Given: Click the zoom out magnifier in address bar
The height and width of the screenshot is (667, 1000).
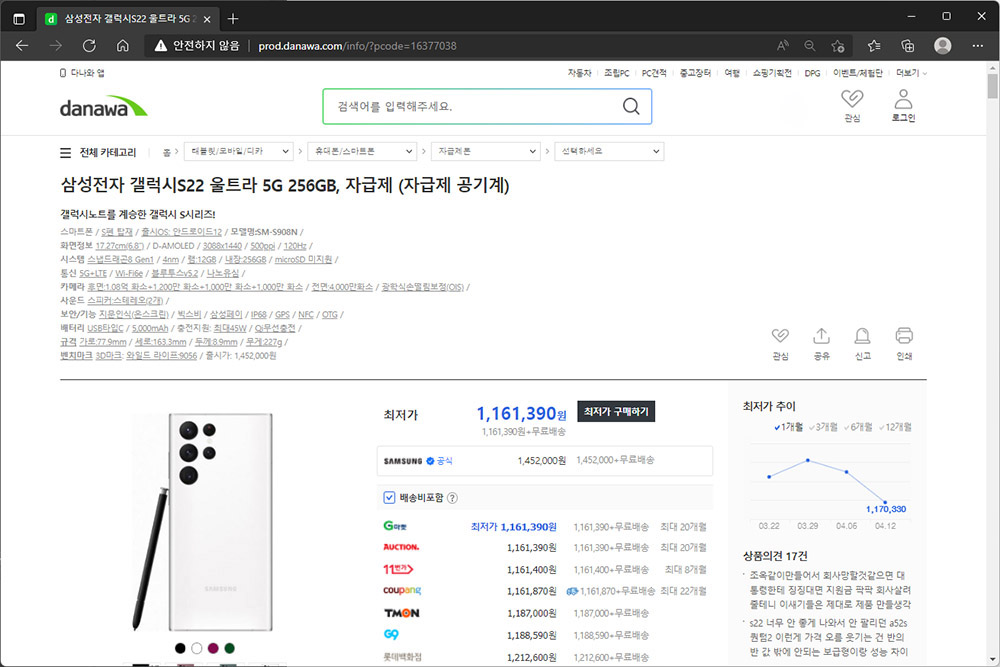Looking at the screenshot, I should (810, 46).
